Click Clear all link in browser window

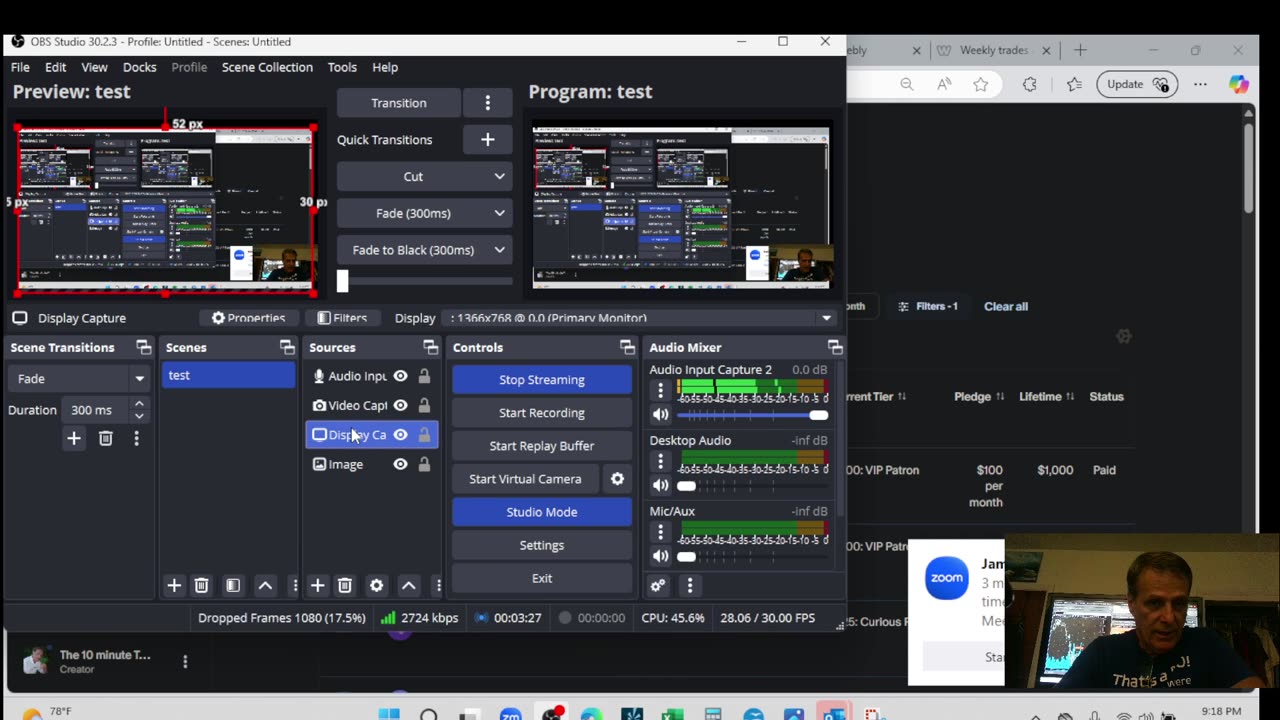[x=1006, y=306]
